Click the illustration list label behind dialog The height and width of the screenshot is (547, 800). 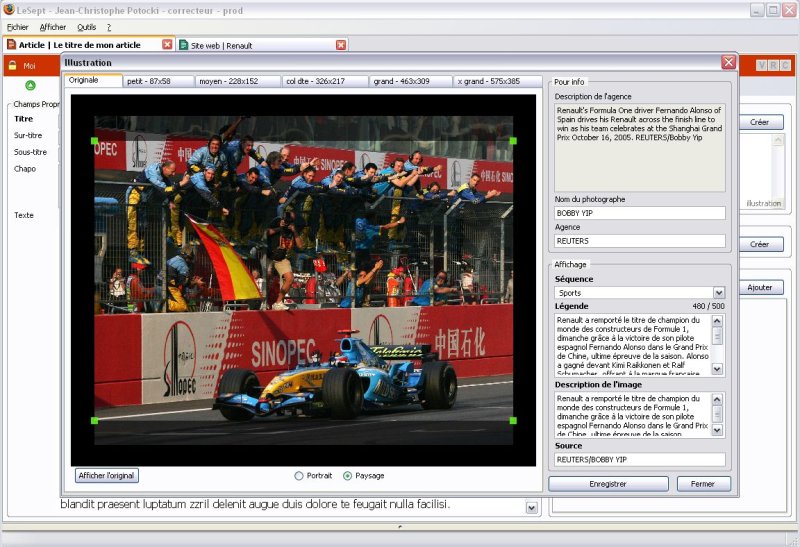pyautogui.click(x=764, y=203)
